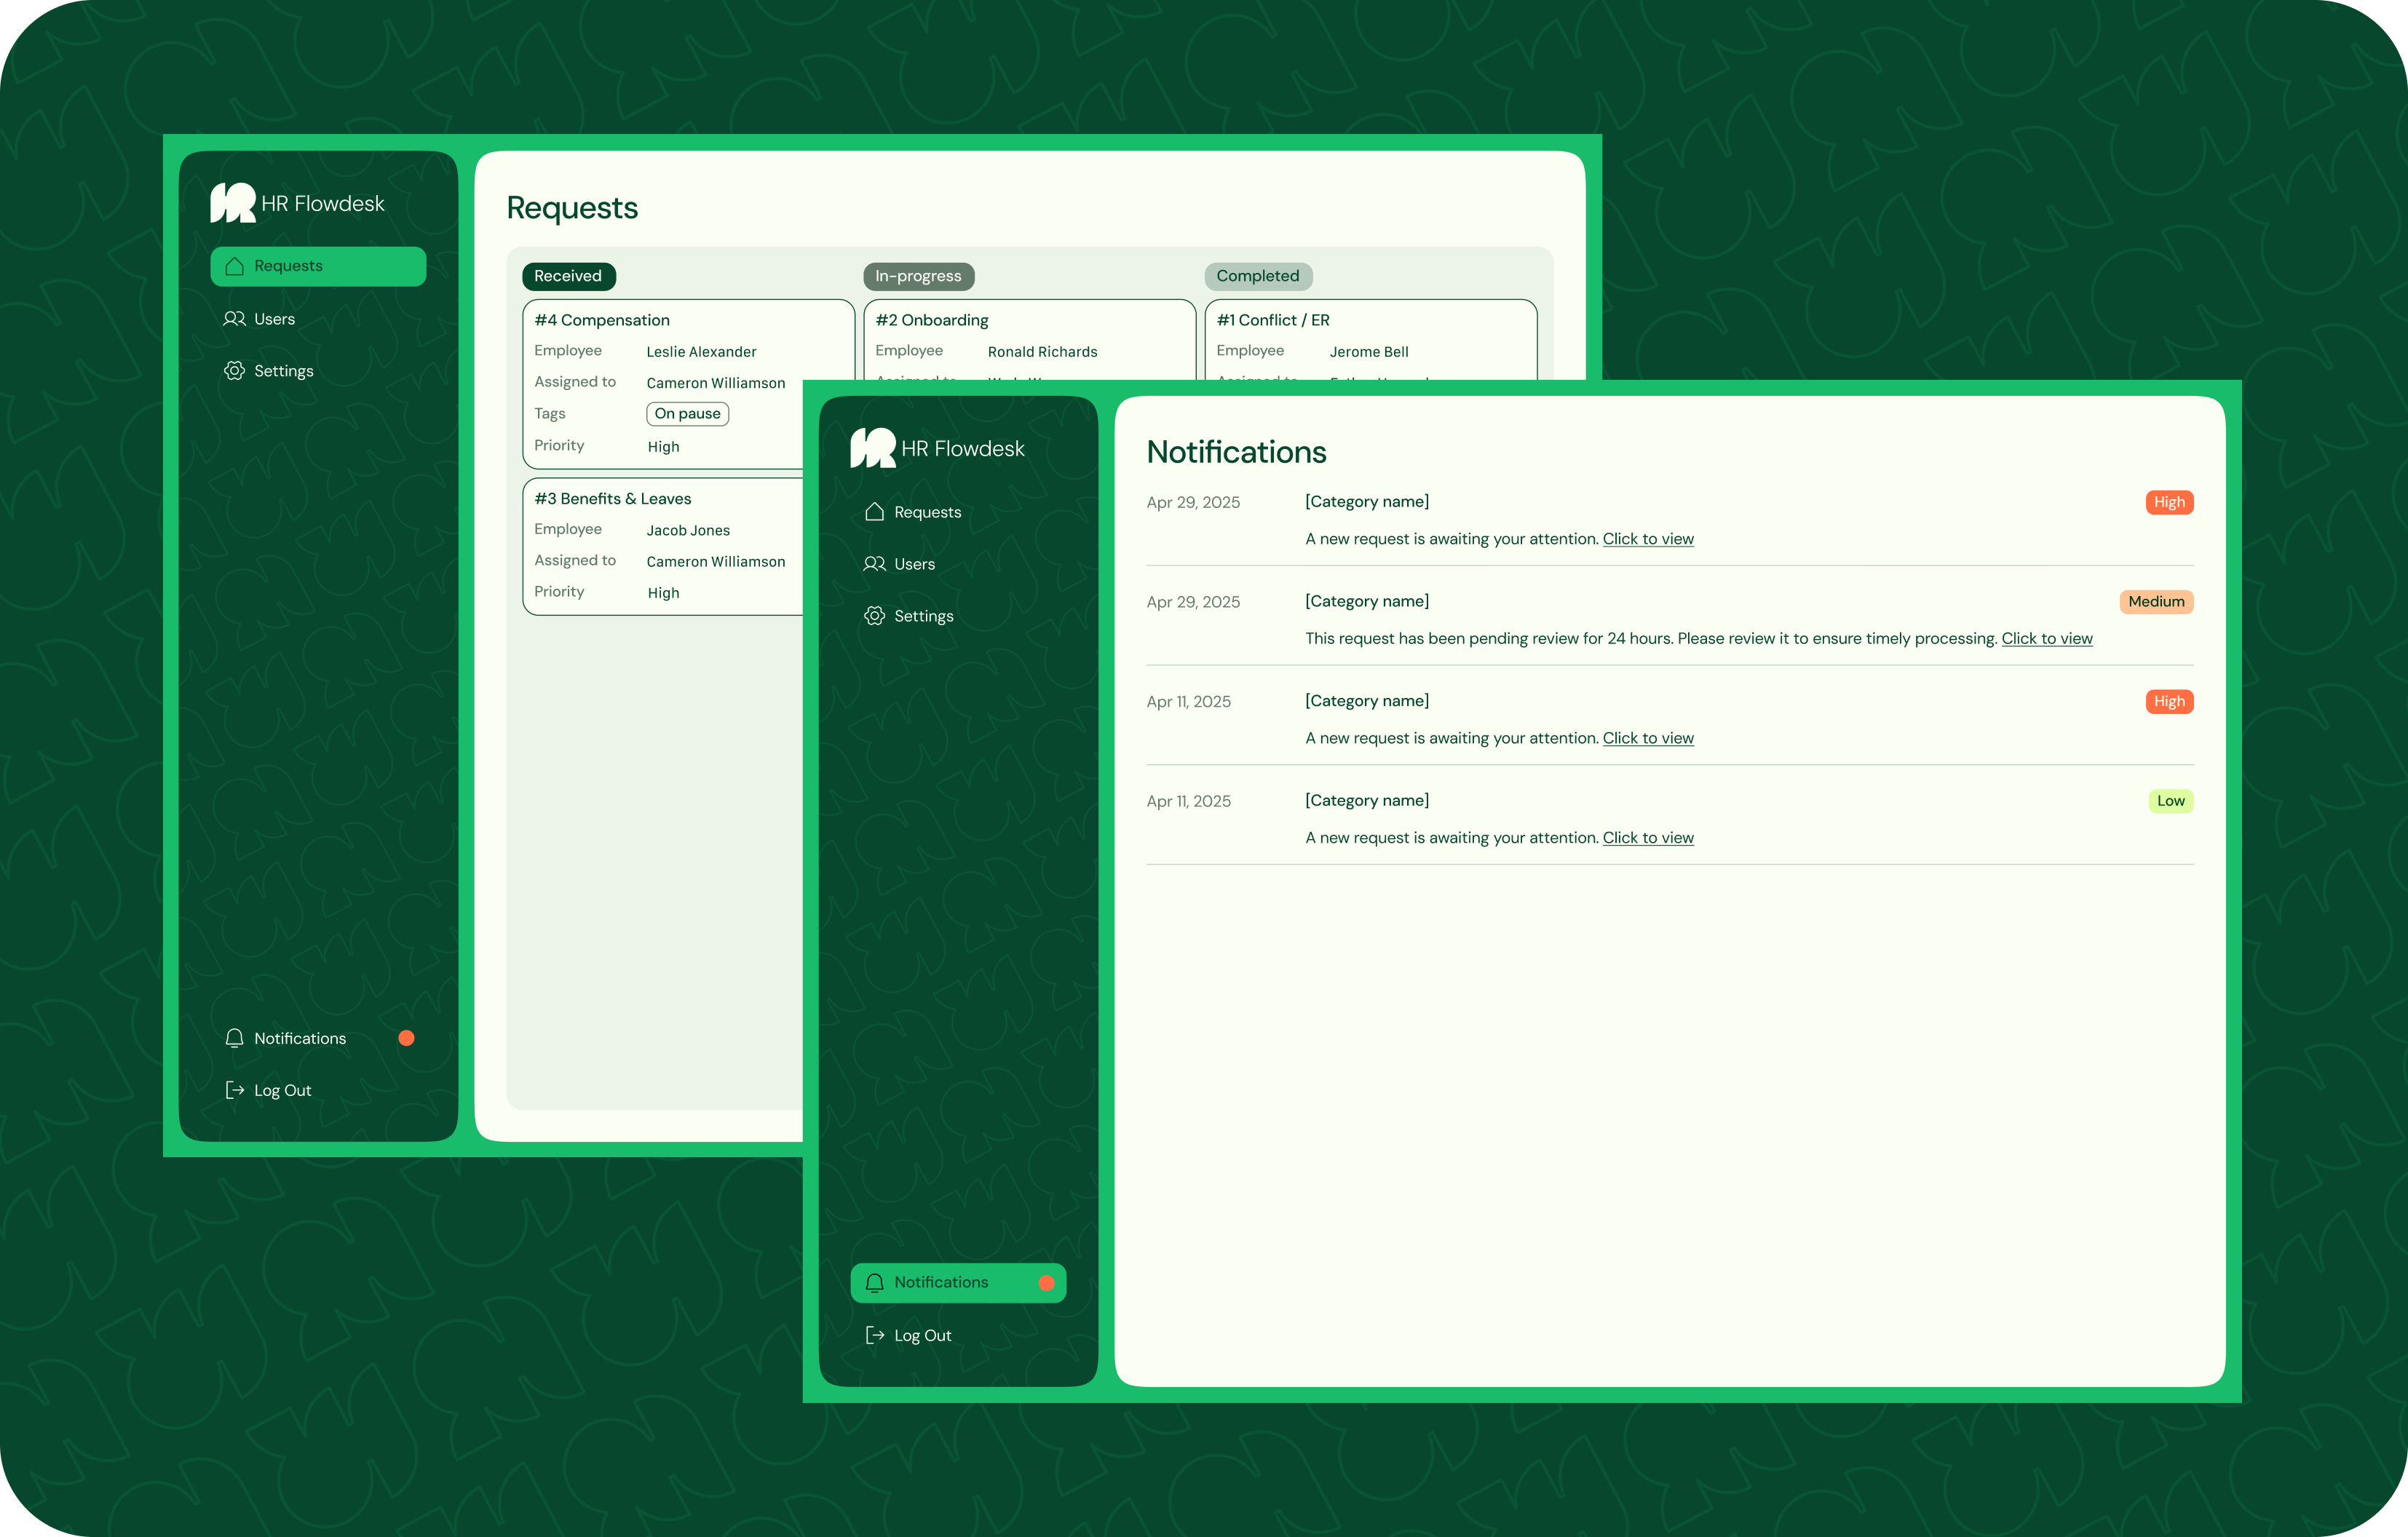
Task: Click the Users people icon in the back window sidebar
Action: 235,319
